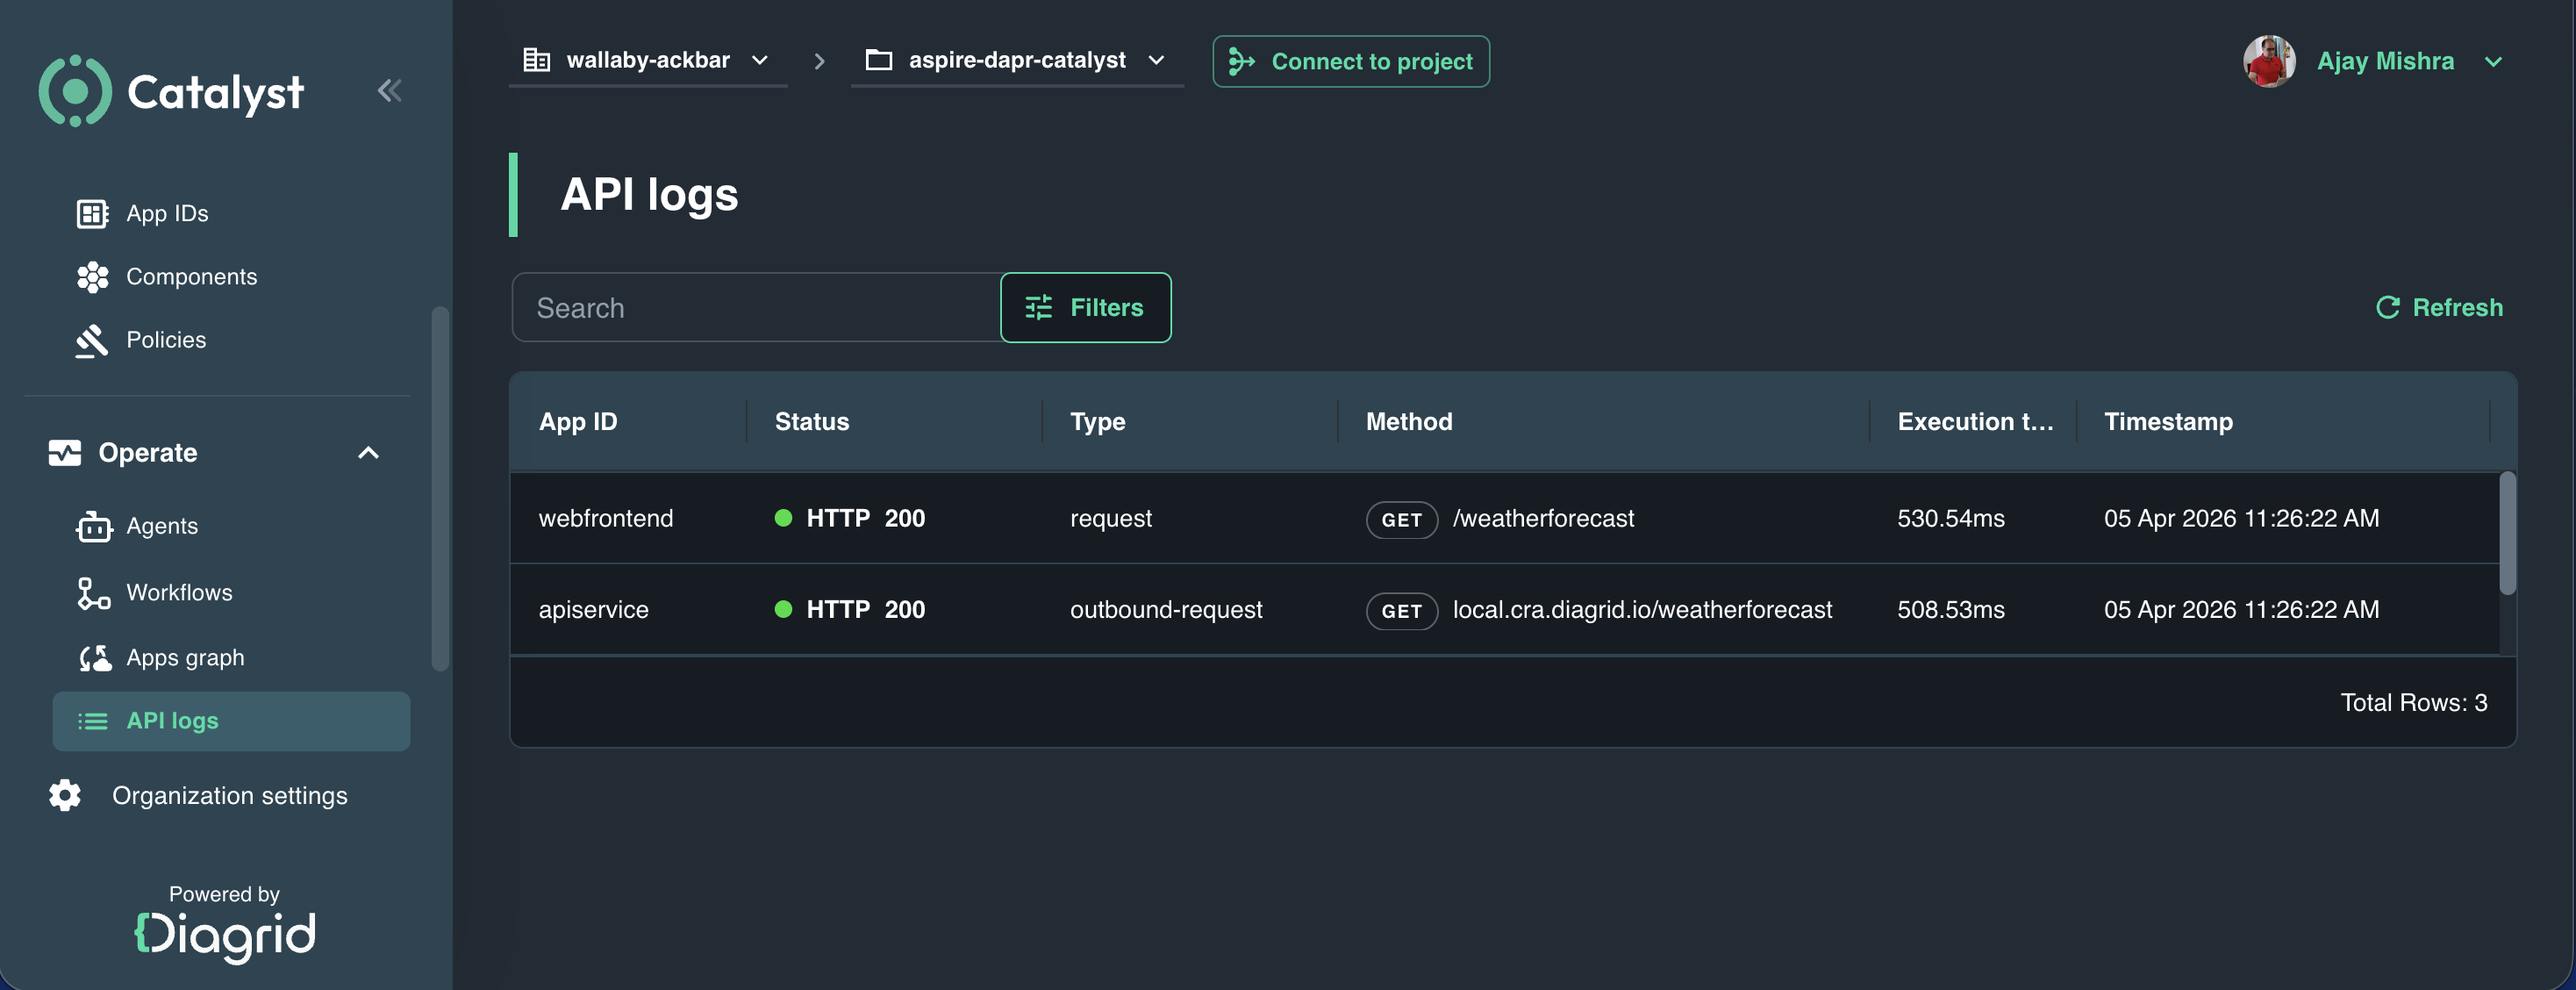Open the Filters panel button
The image size is (2576, 990).
tap(1085, 308)
